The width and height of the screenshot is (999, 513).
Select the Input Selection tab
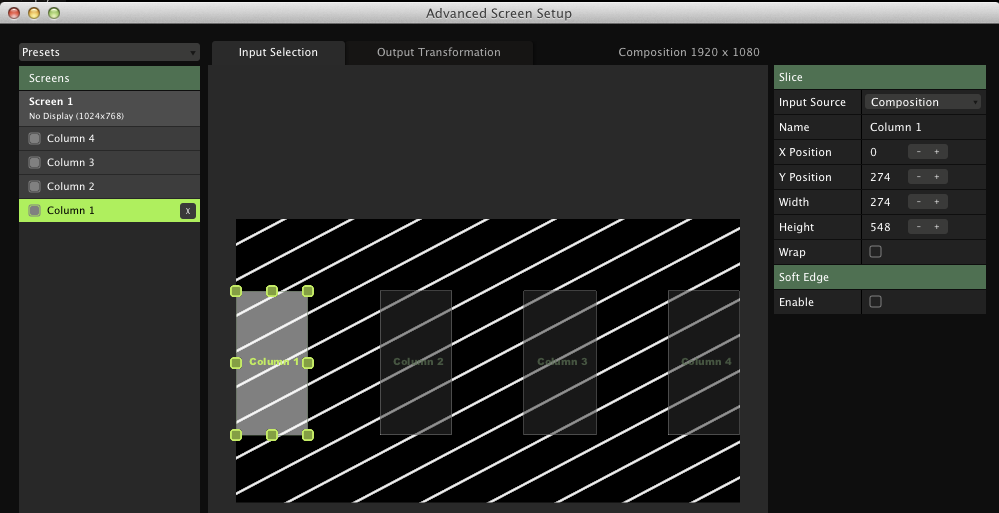[x=278, y=53]
